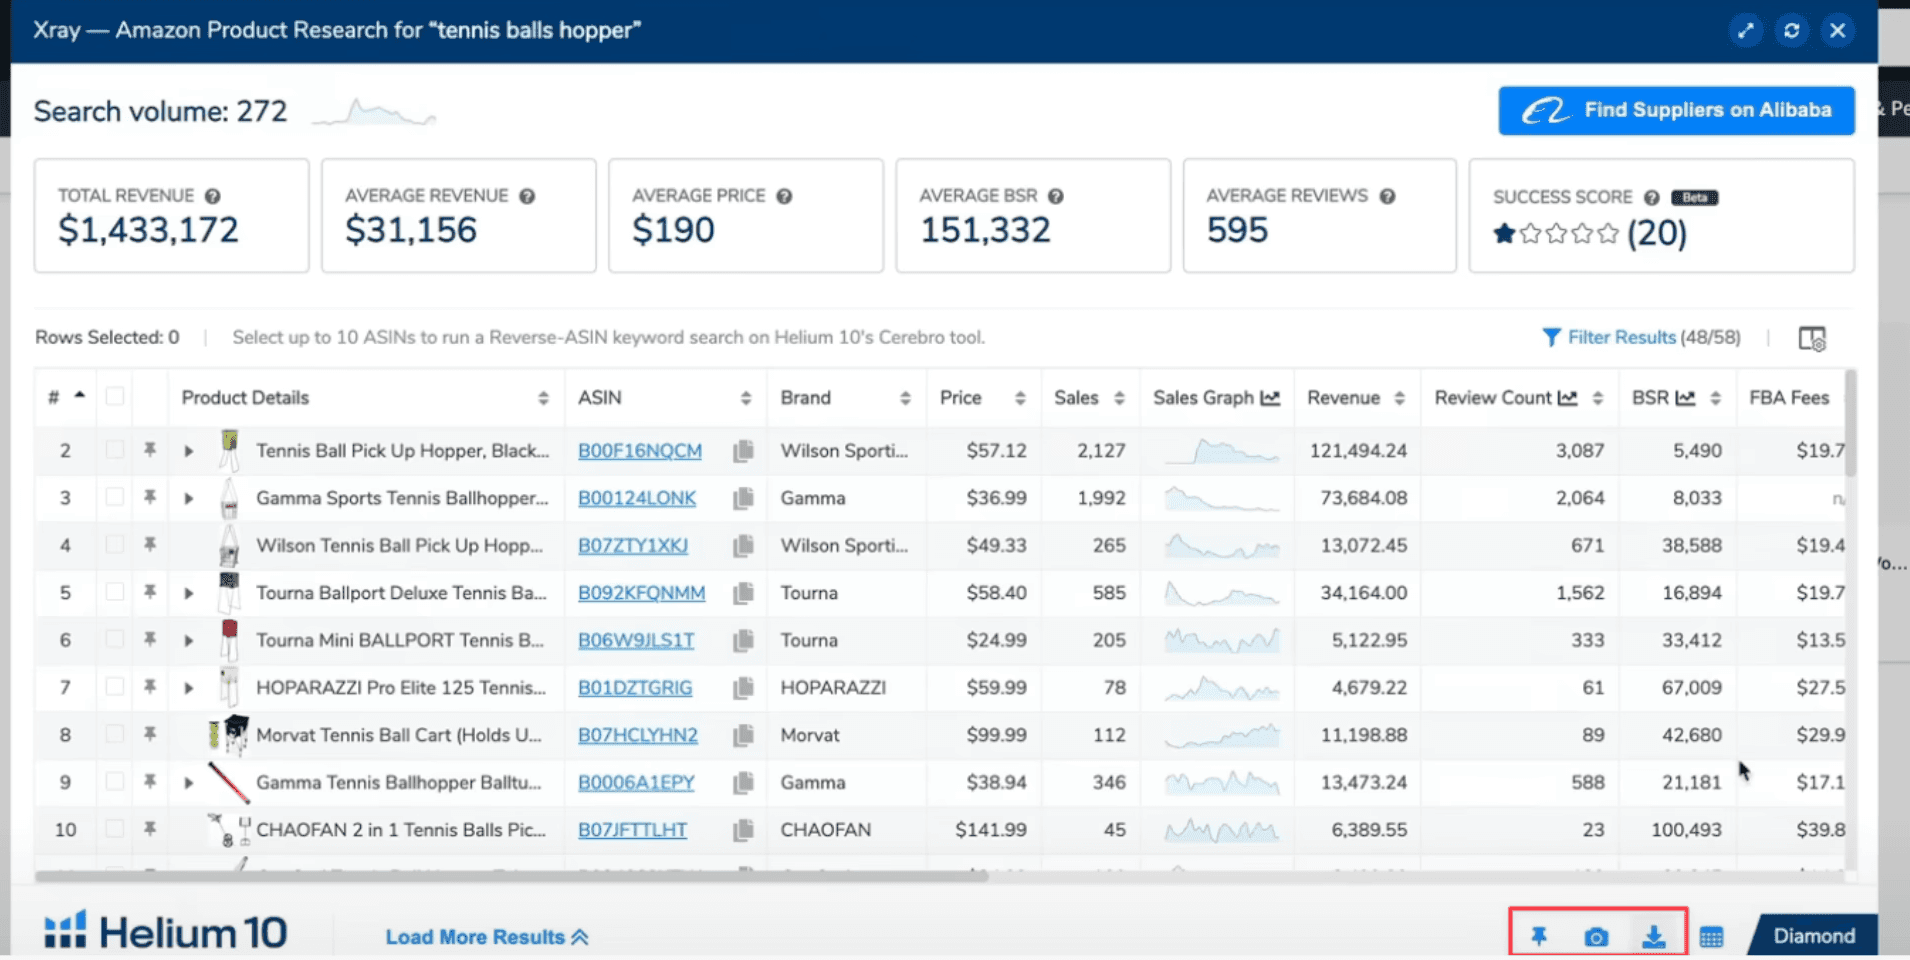Open ASIN link B07HCLYHN2
Image resolution: width=1910 pixels, height=960 pixels.
pyautogui.click(x=638, y=735)
